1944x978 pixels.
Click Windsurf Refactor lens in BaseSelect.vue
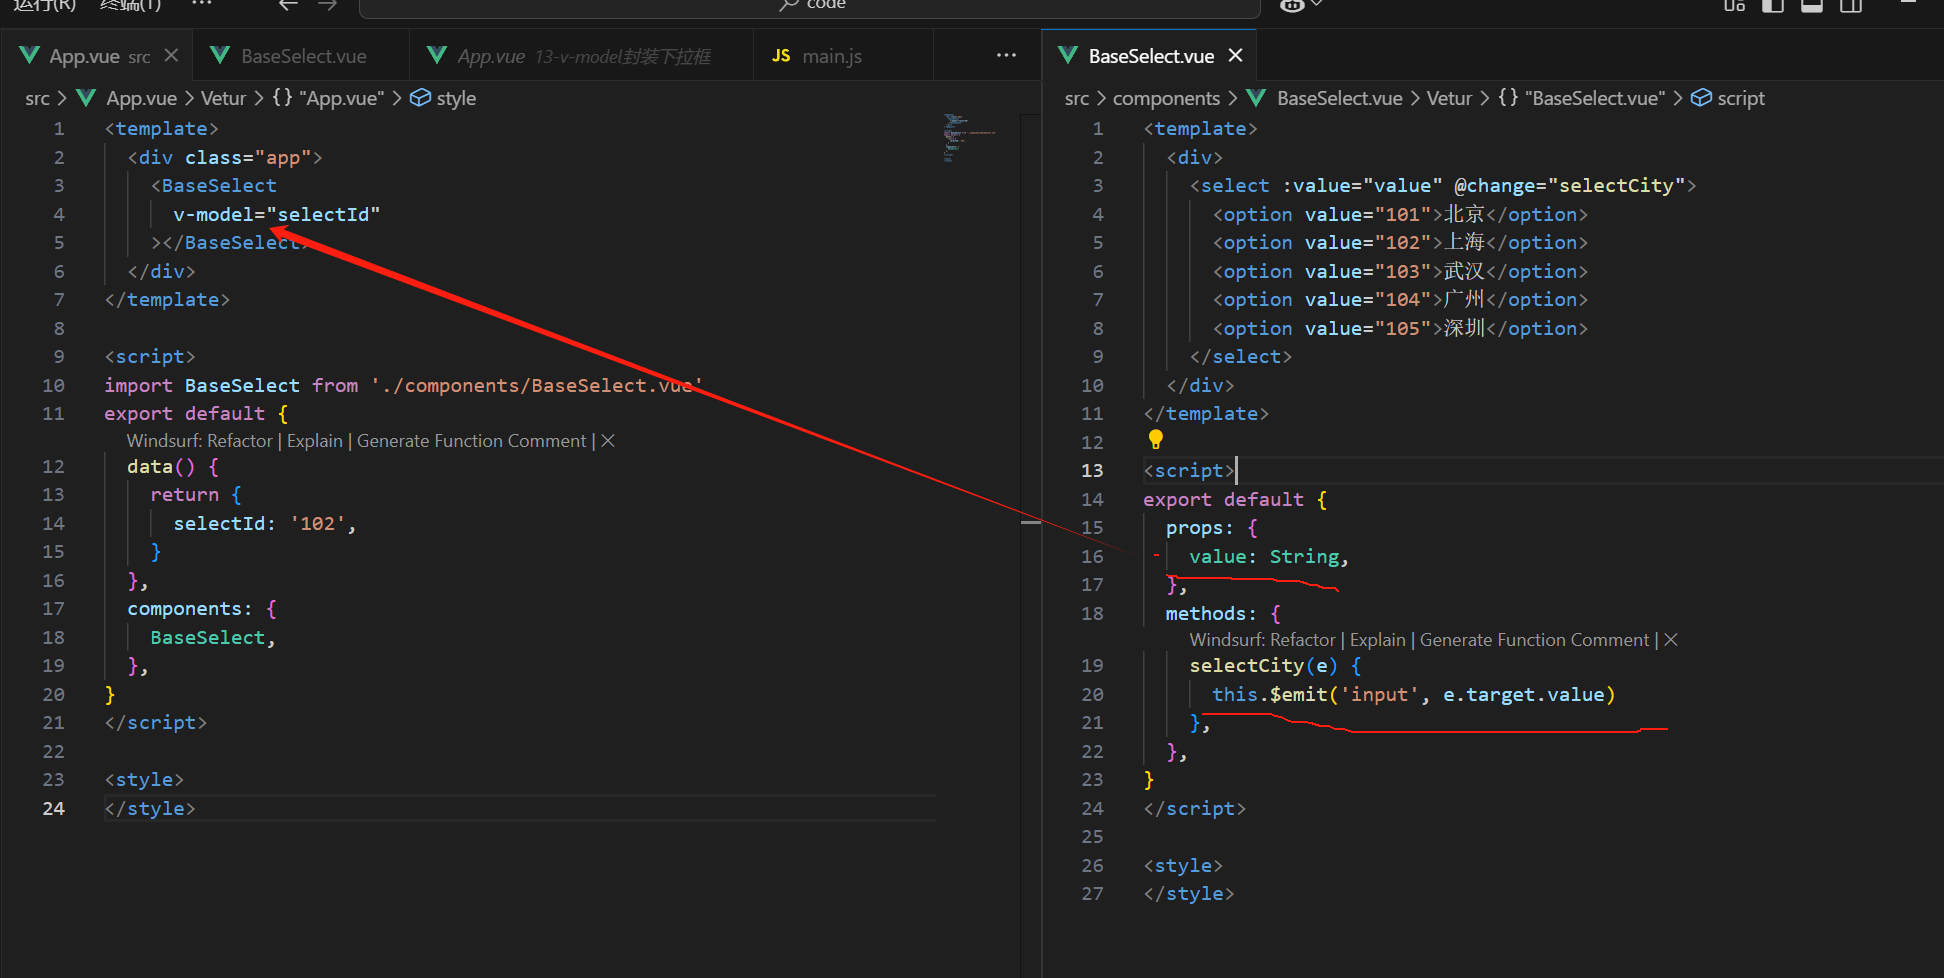click(x=1263, y=640)
